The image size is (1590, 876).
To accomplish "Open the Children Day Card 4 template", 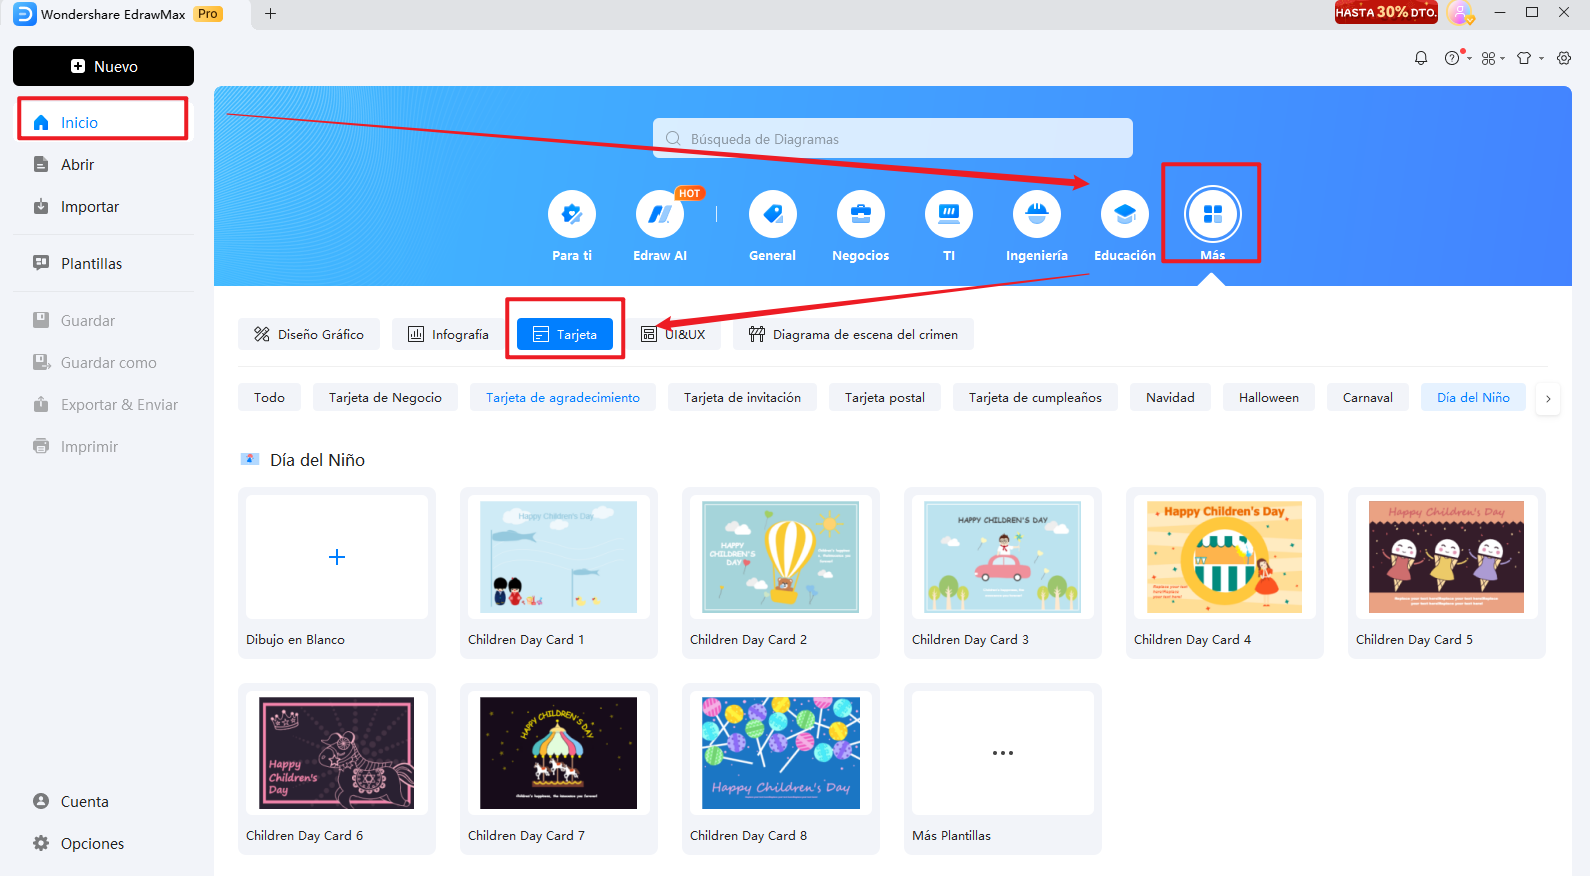I will tap(1224, 558).
